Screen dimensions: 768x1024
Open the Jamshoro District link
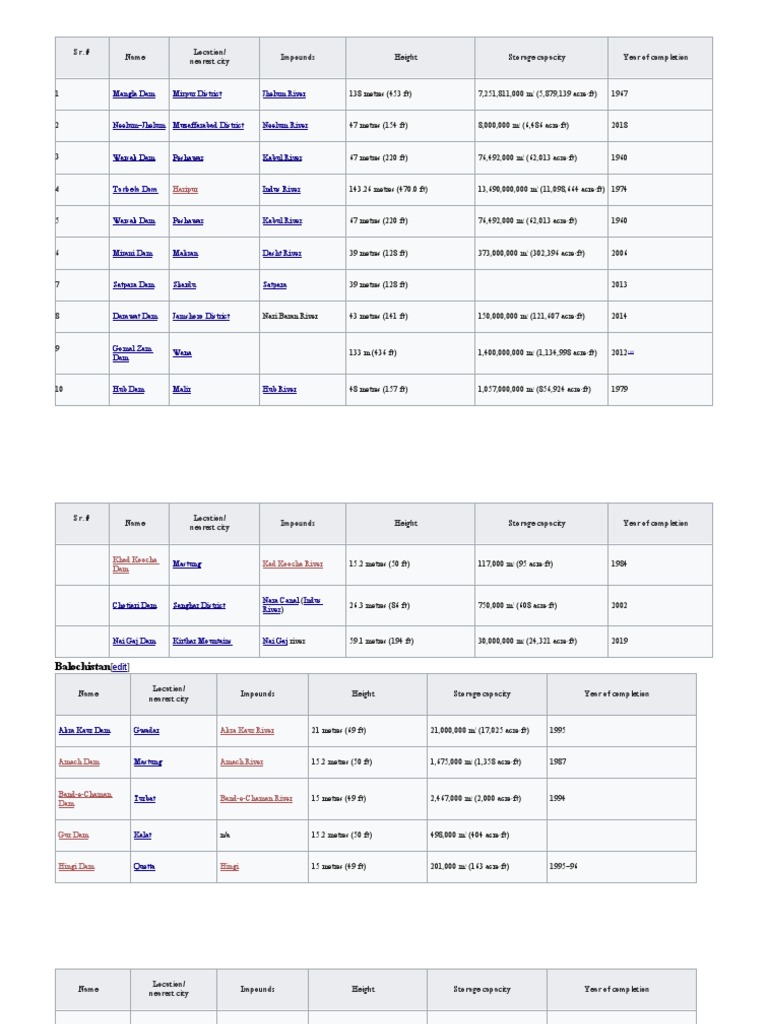(201, 316)
